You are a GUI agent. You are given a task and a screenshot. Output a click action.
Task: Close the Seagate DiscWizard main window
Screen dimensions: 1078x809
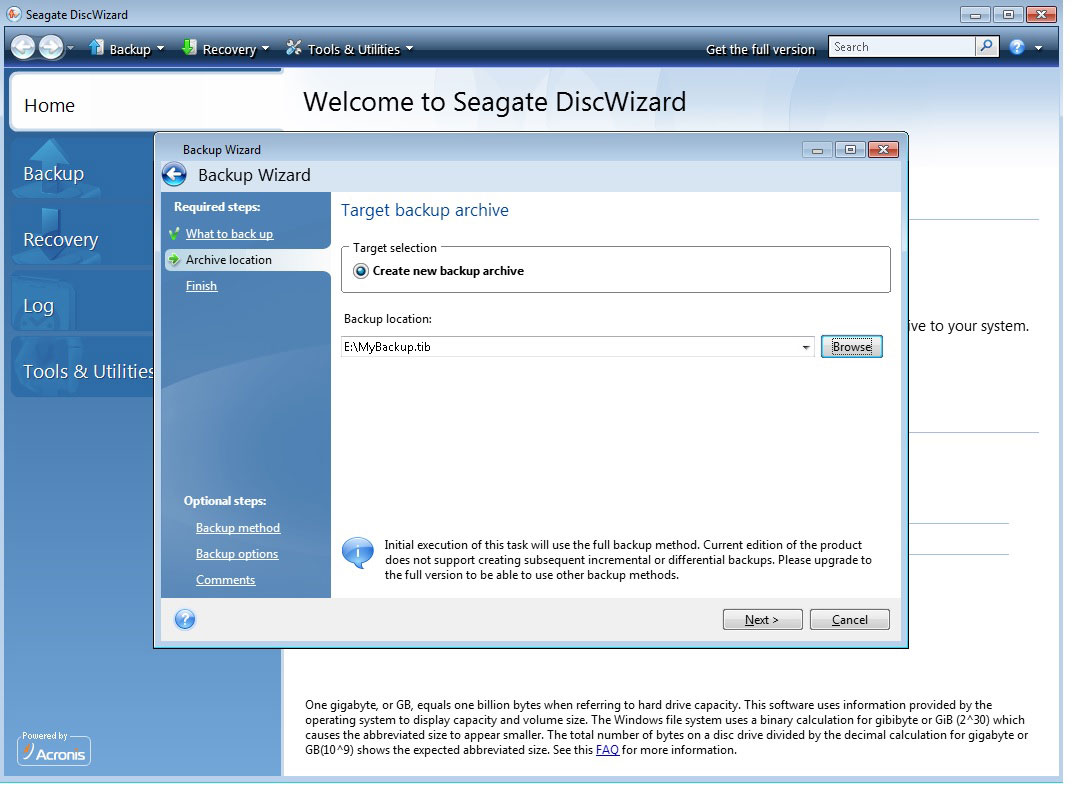1042,14
